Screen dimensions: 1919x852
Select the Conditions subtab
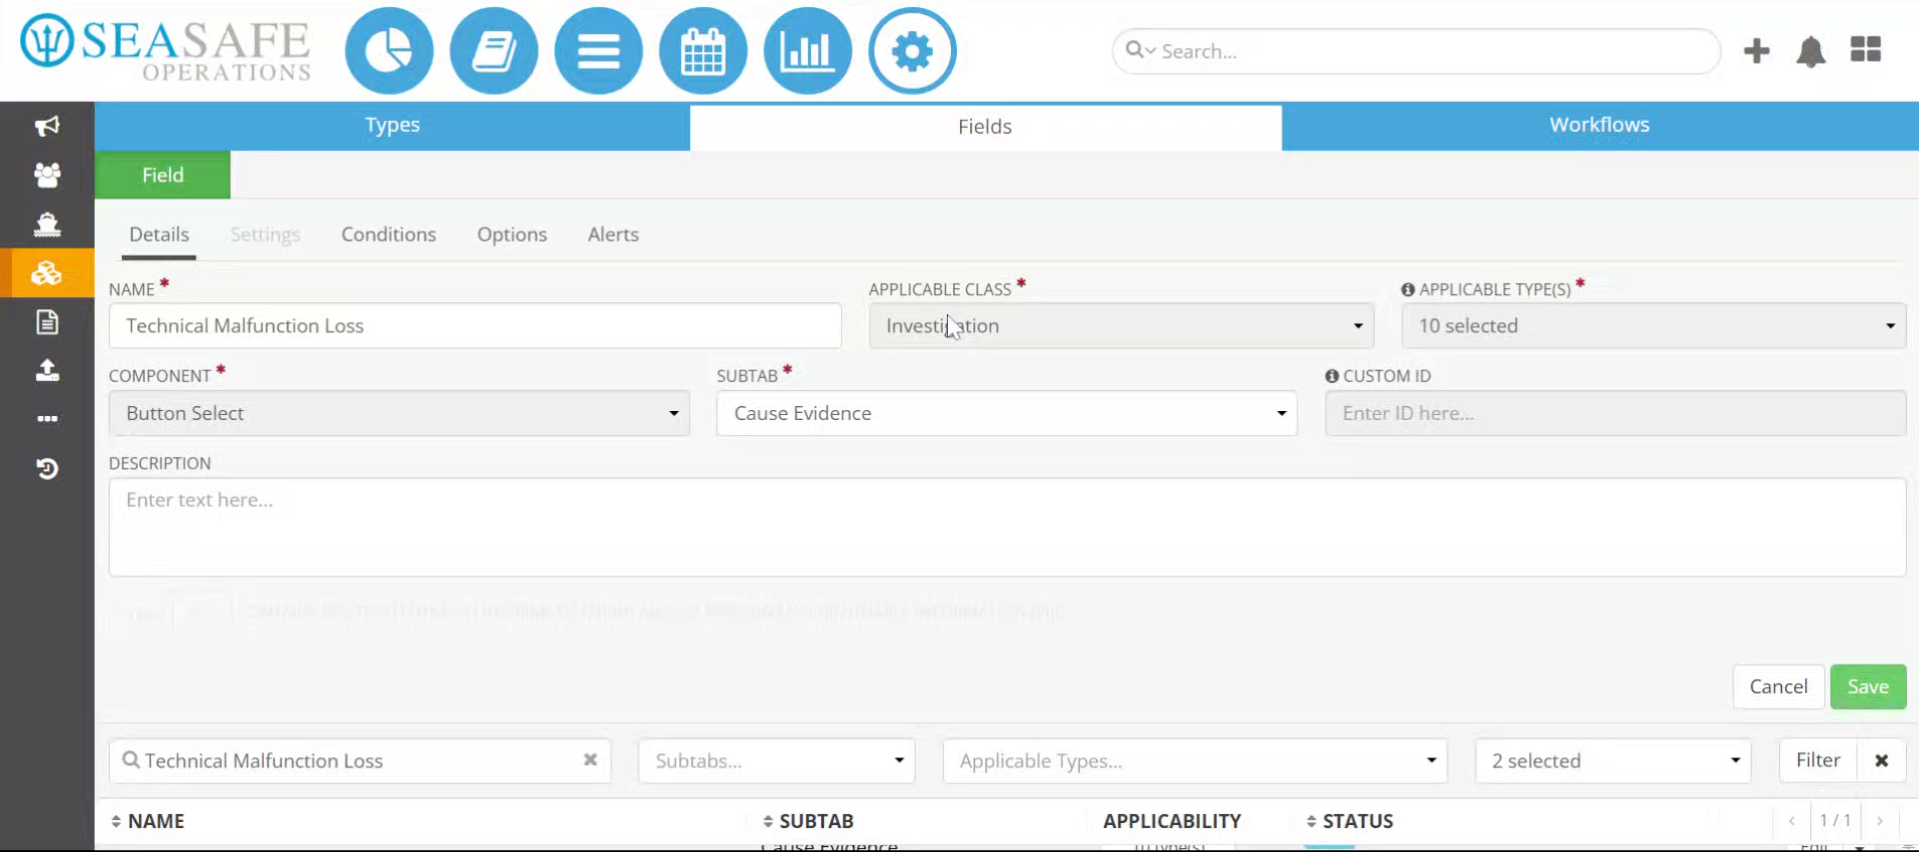pos(388,234)
